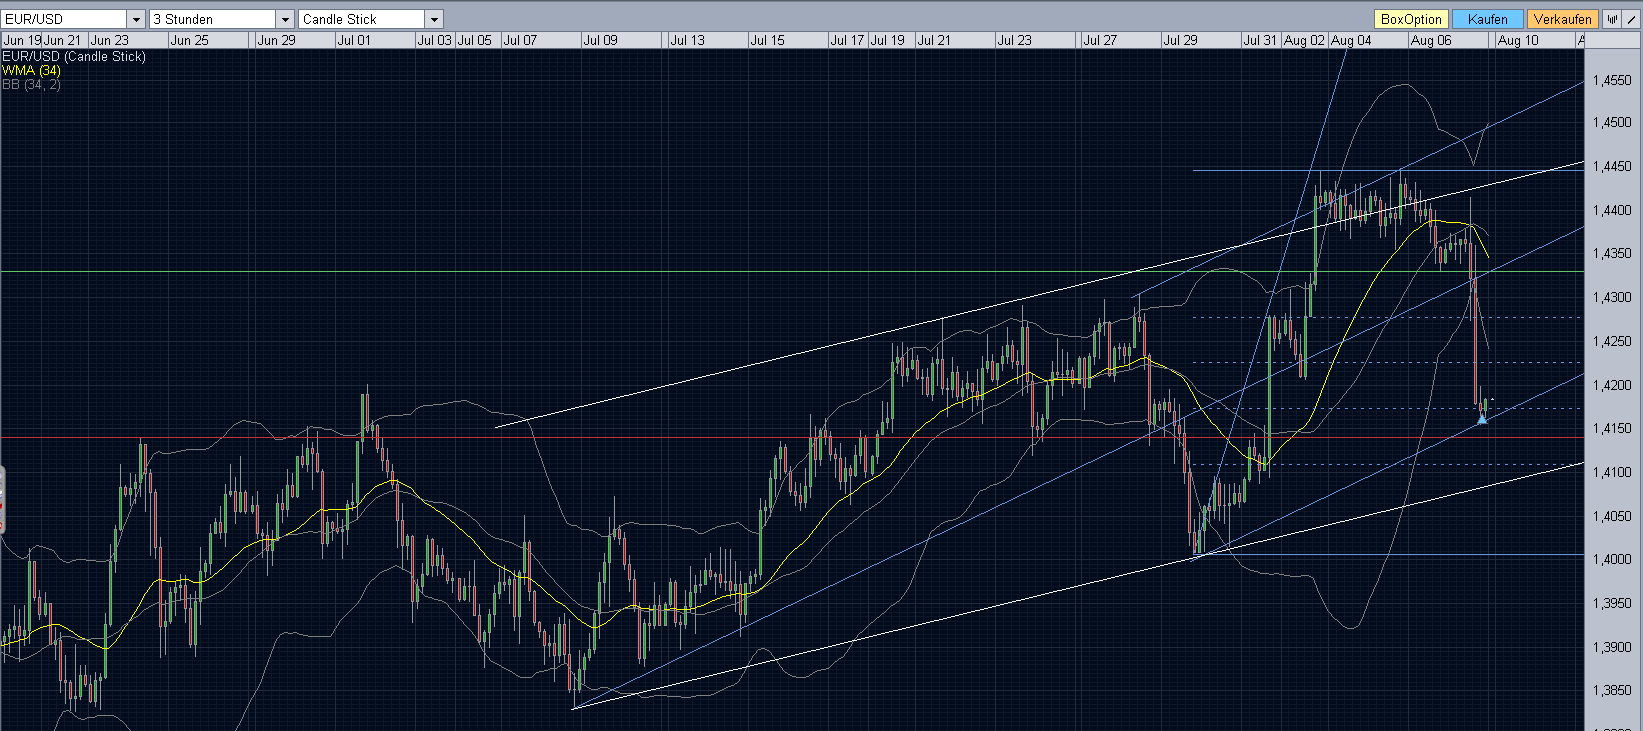The width and height of the screenshot is (1643, 731).
Task: Click the blue arrow marker at latest candle
Action: coord(1482,419)
